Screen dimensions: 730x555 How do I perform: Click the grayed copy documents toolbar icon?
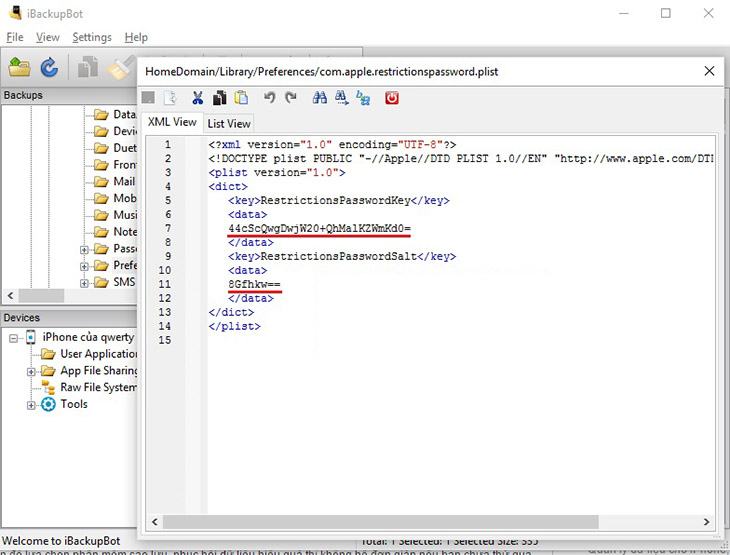tap(88, 67)
